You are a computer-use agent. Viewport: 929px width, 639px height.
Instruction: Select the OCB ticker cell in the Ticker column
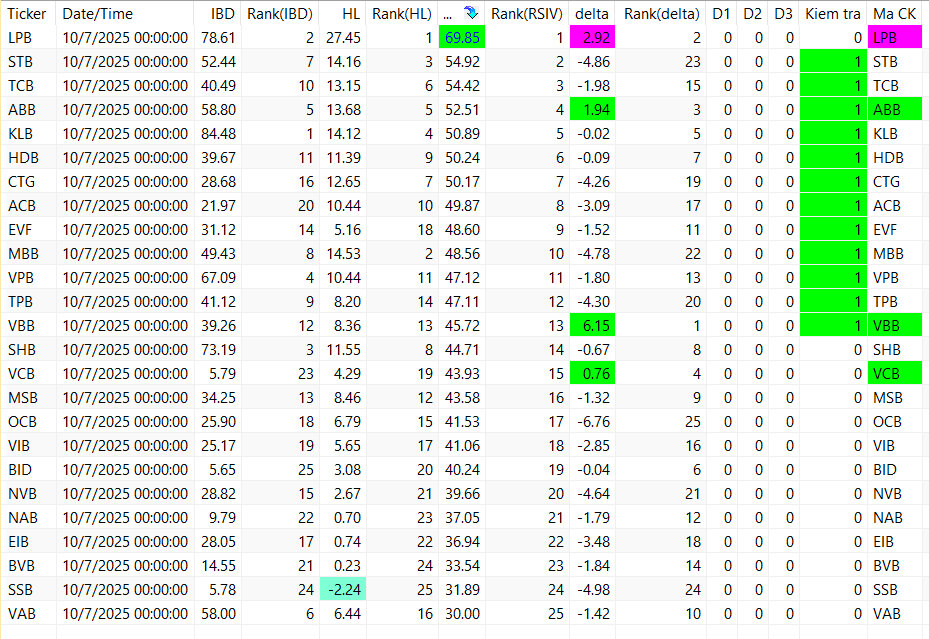28,422
